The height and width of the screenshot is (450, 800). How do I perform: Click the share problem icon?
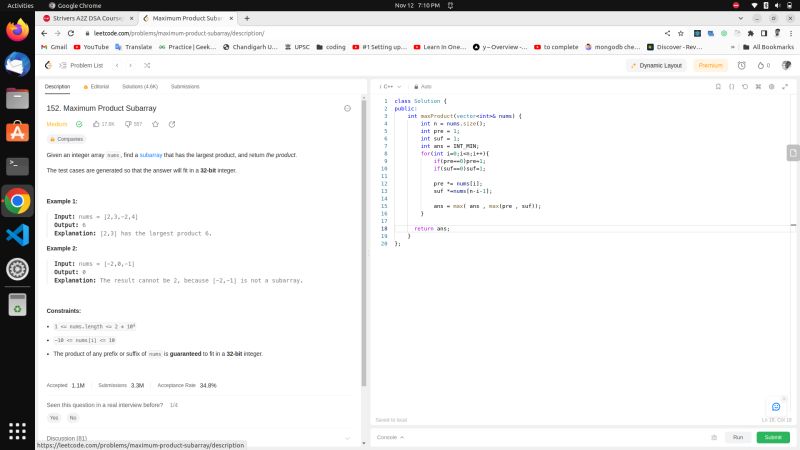172,124
